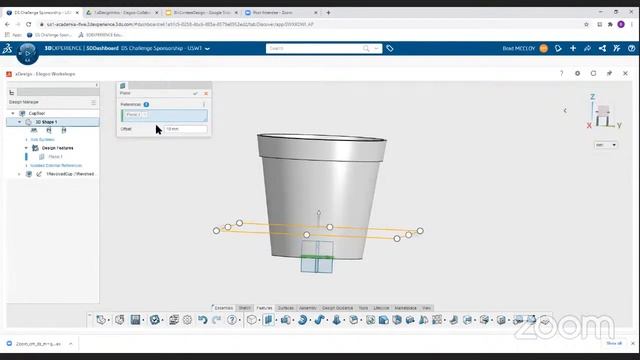The image size is (640, 360).
Task: Open the dashboard title dropdown chevron
Action: click(x=207, y=49)
